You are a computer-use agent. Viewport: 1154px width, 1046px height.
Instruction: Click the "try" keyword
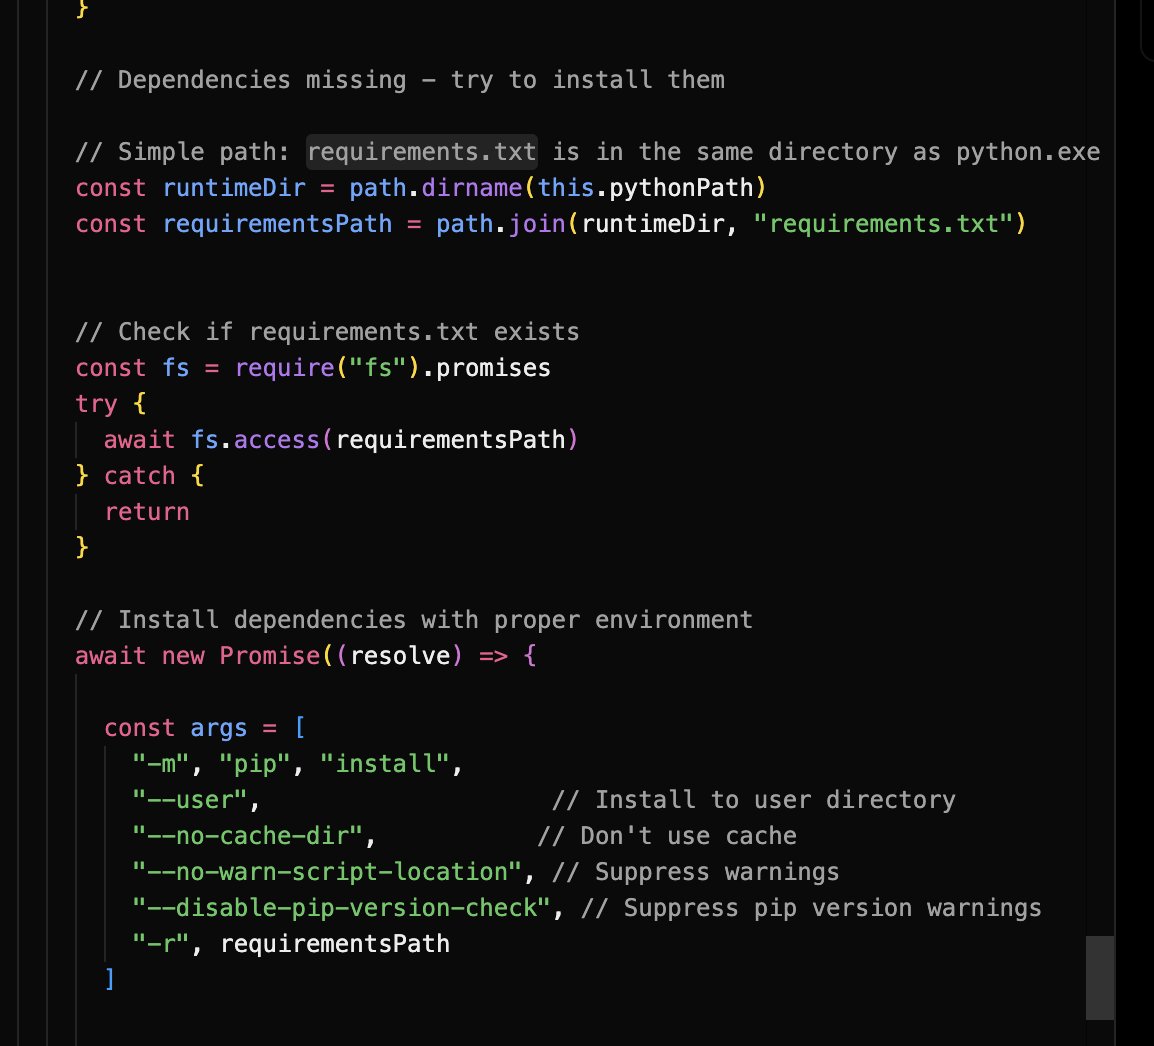(x=96, y=404)
